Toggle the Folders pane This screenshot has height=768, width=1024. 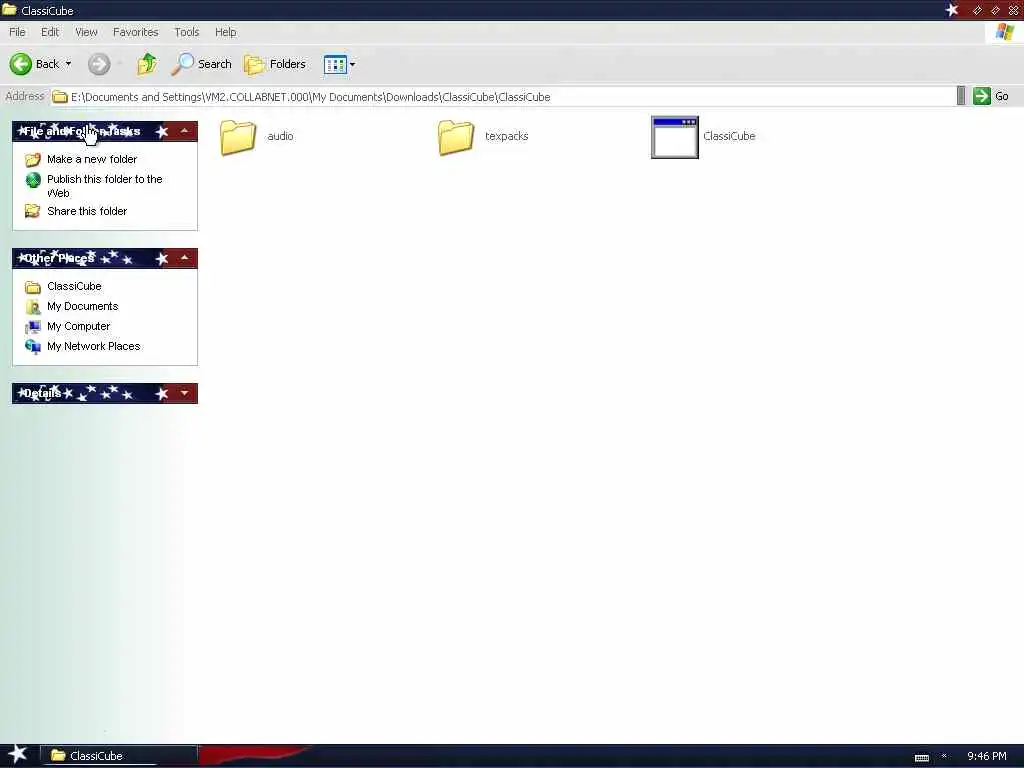[275, 64]
